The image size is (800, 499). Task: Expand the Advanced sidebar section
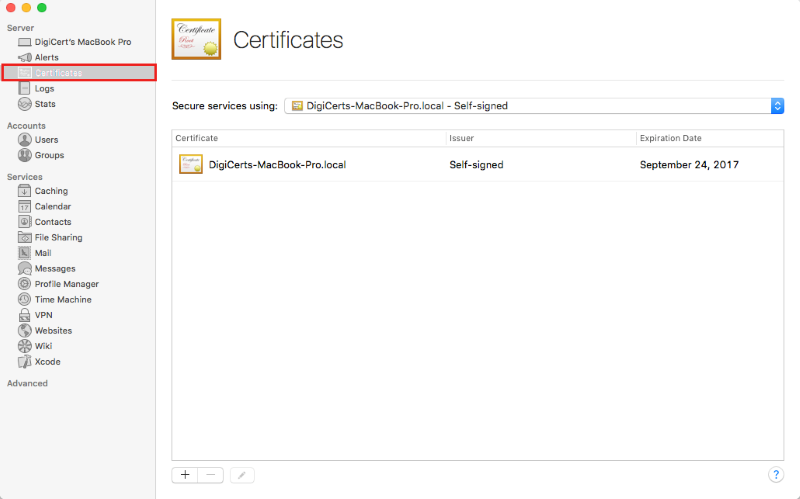click(x=27, y=383)
